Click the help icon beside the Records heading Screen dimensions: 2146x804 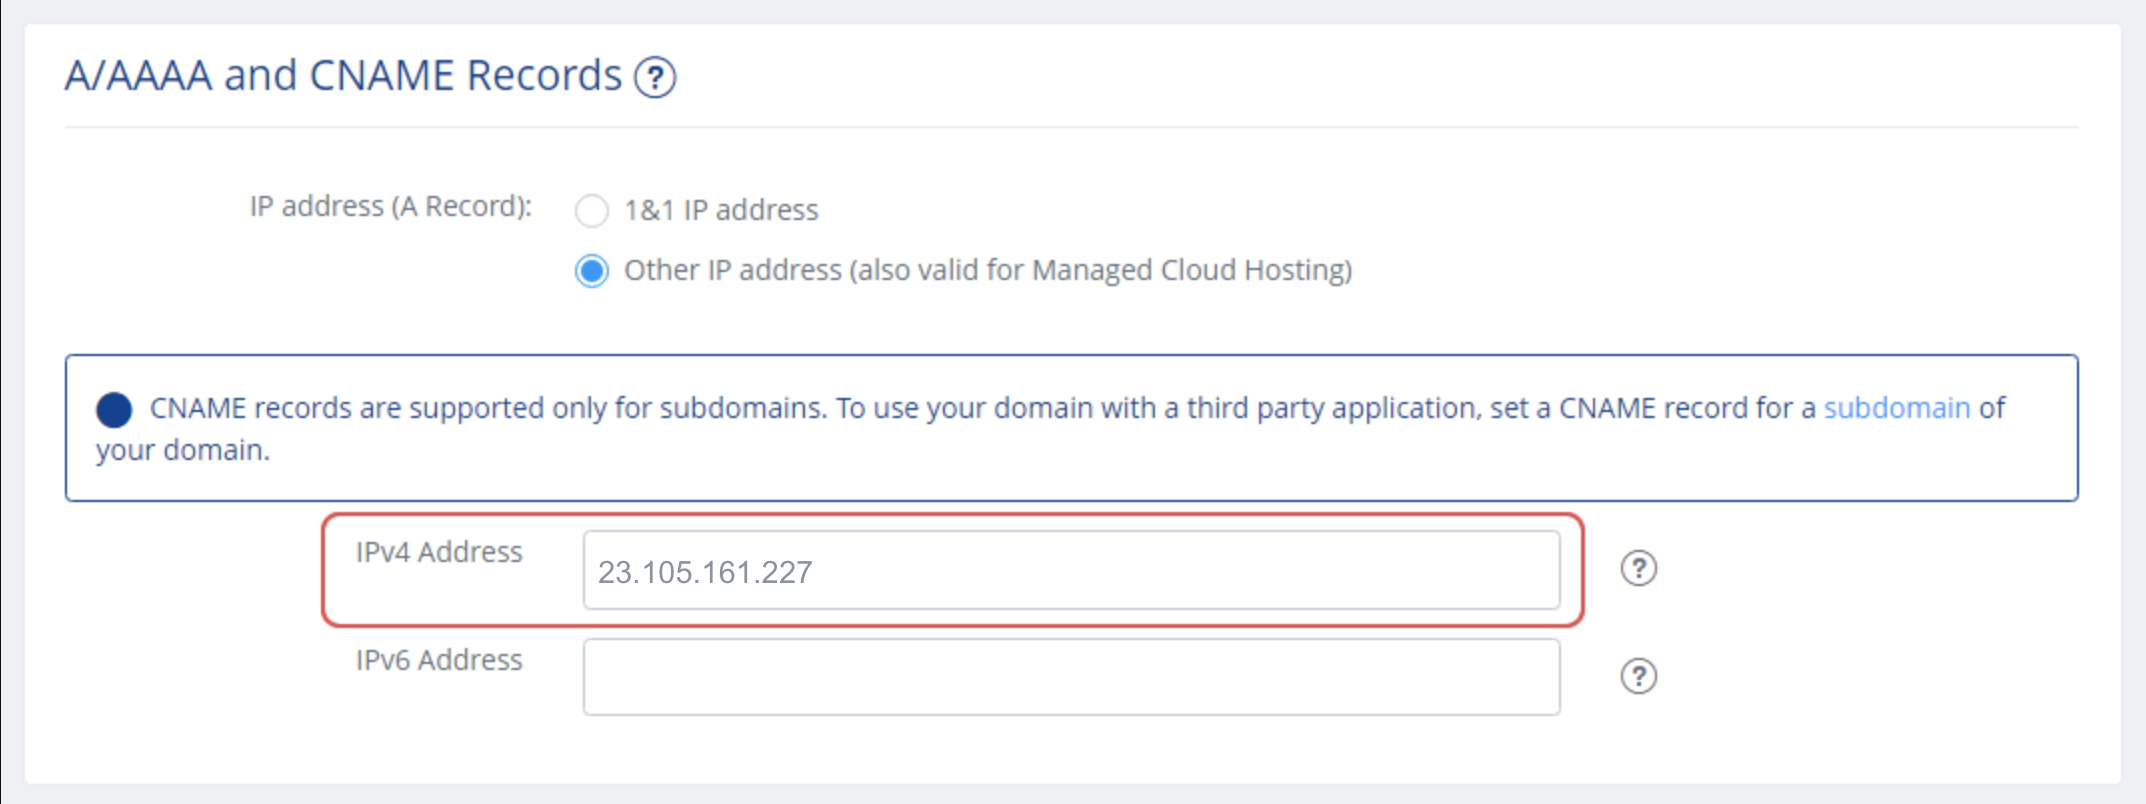point(655,78)
